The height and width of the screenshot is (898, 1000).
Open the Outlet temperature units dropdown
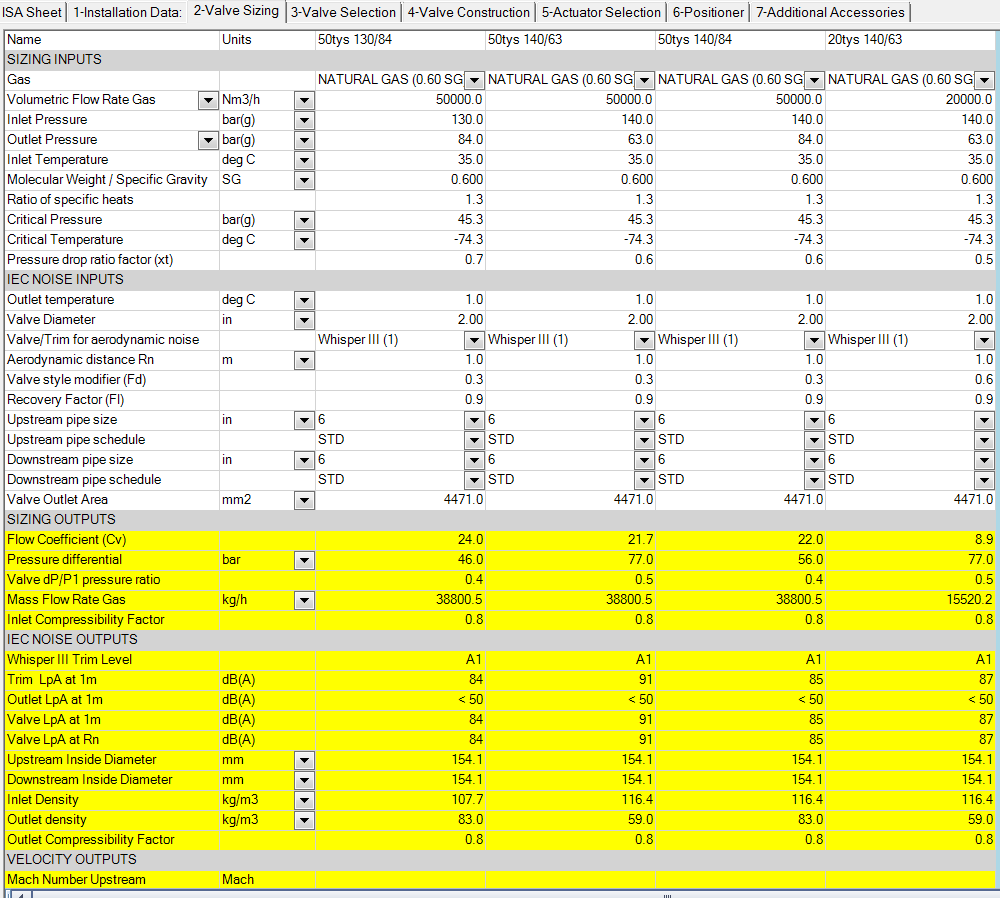304,300
